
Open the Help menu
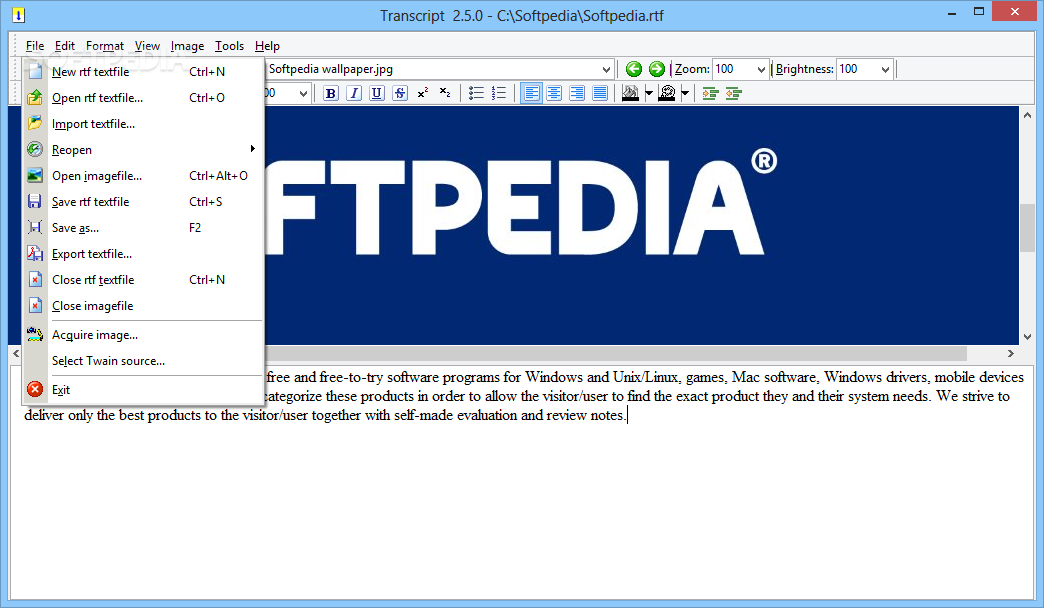click(267, 46)
